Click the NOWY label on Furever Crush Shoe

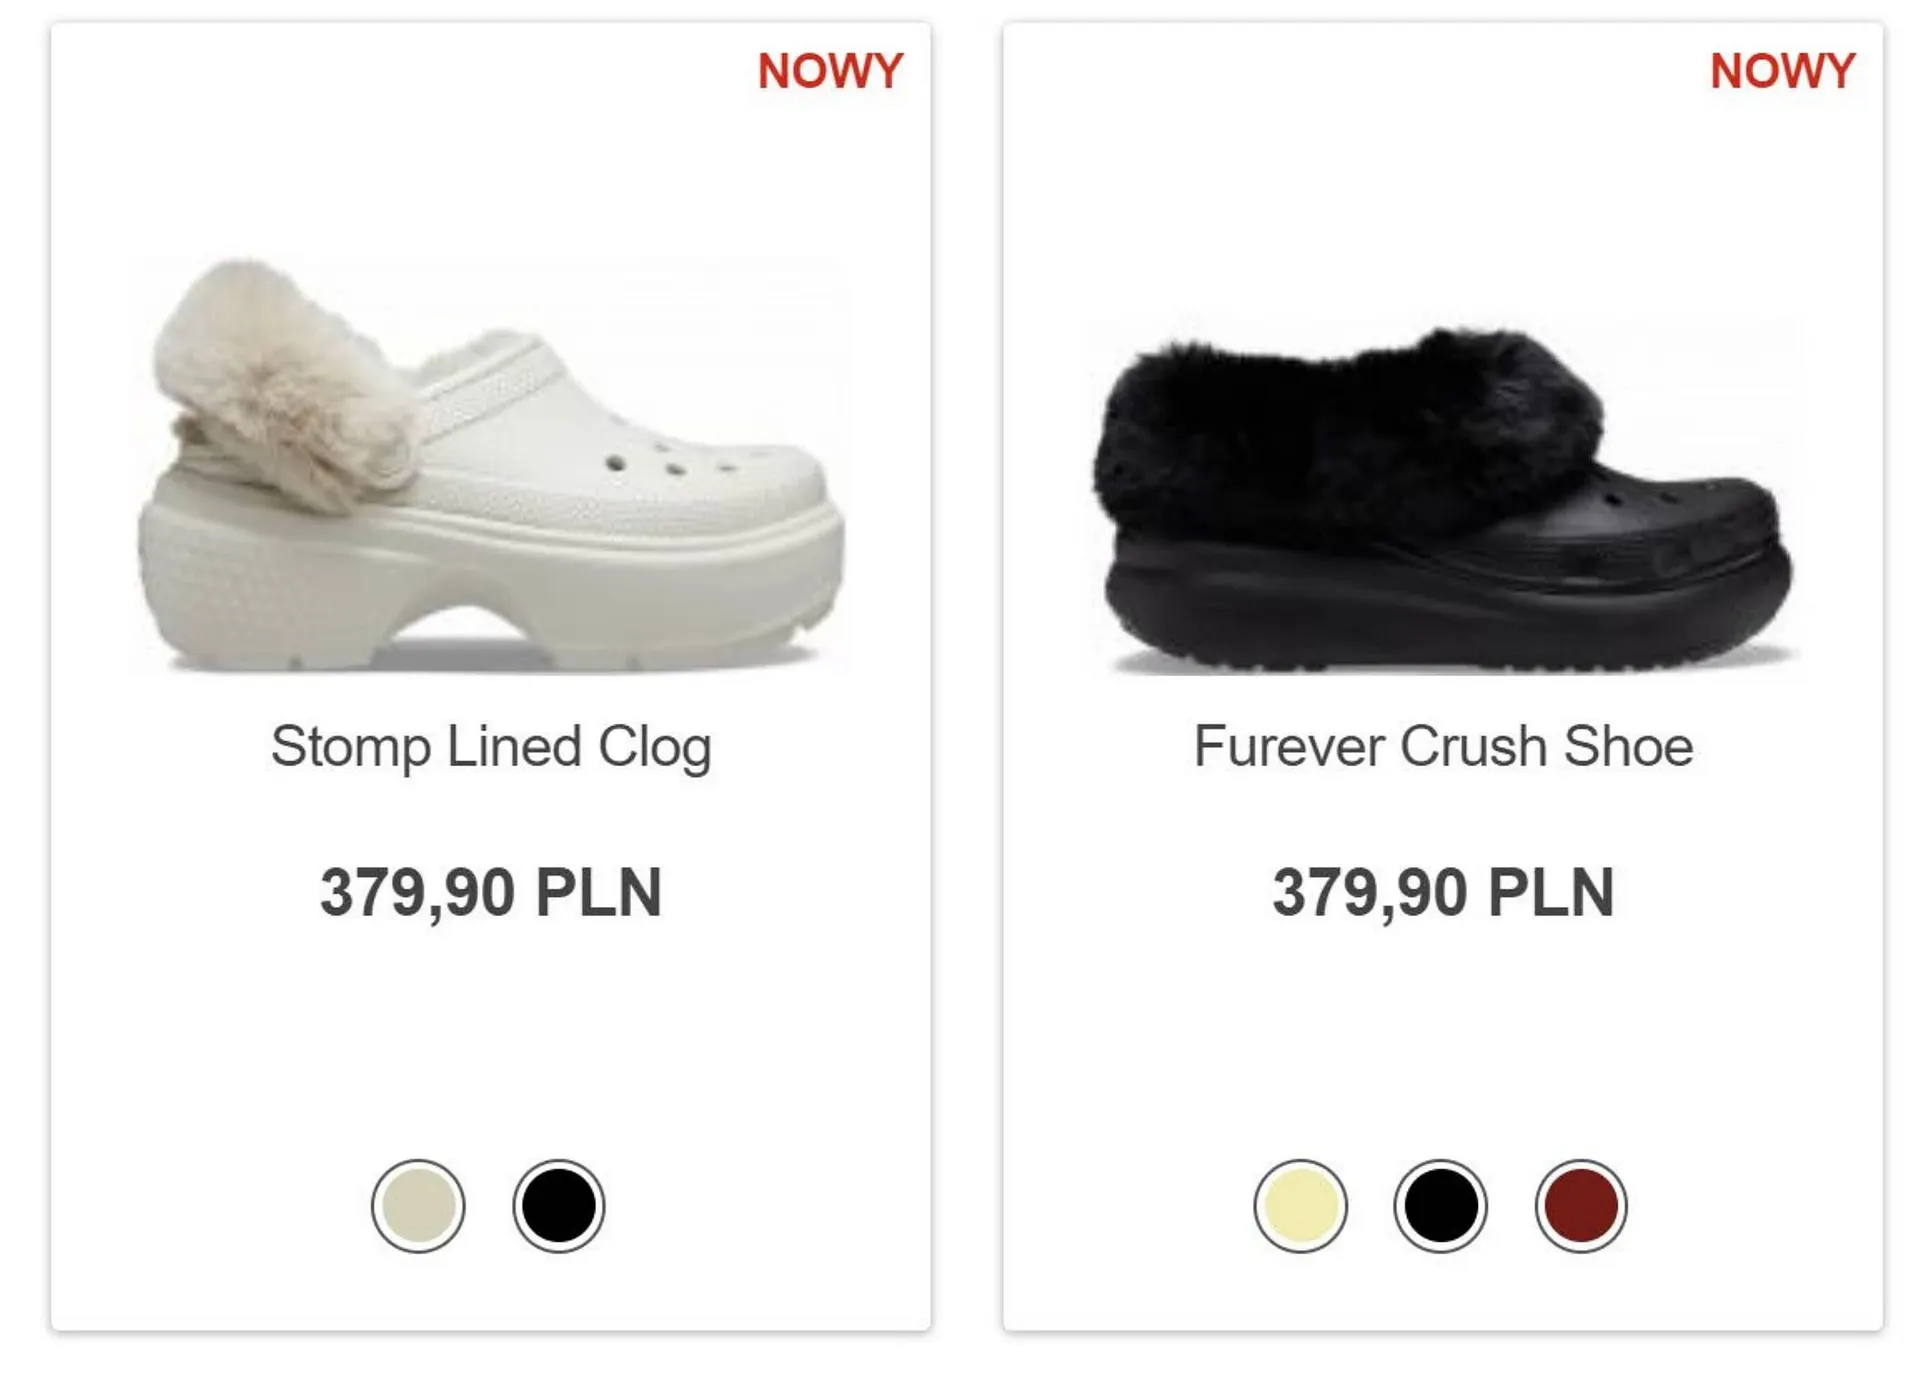(x=1782, y=71)
